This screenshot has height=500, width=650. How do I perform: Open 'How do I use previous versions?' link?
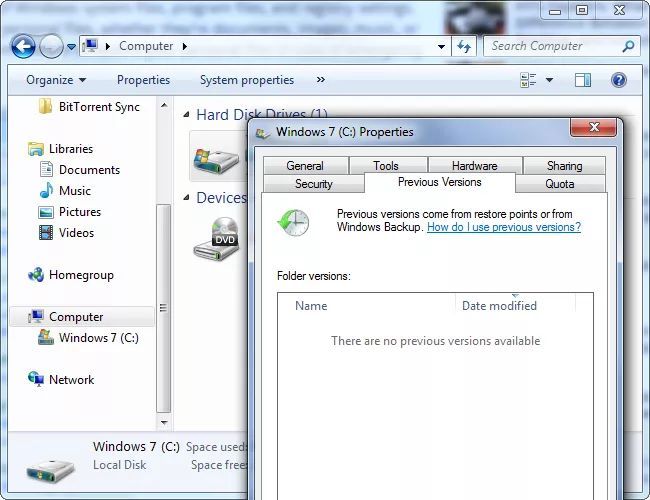click(x=504, y=227)
